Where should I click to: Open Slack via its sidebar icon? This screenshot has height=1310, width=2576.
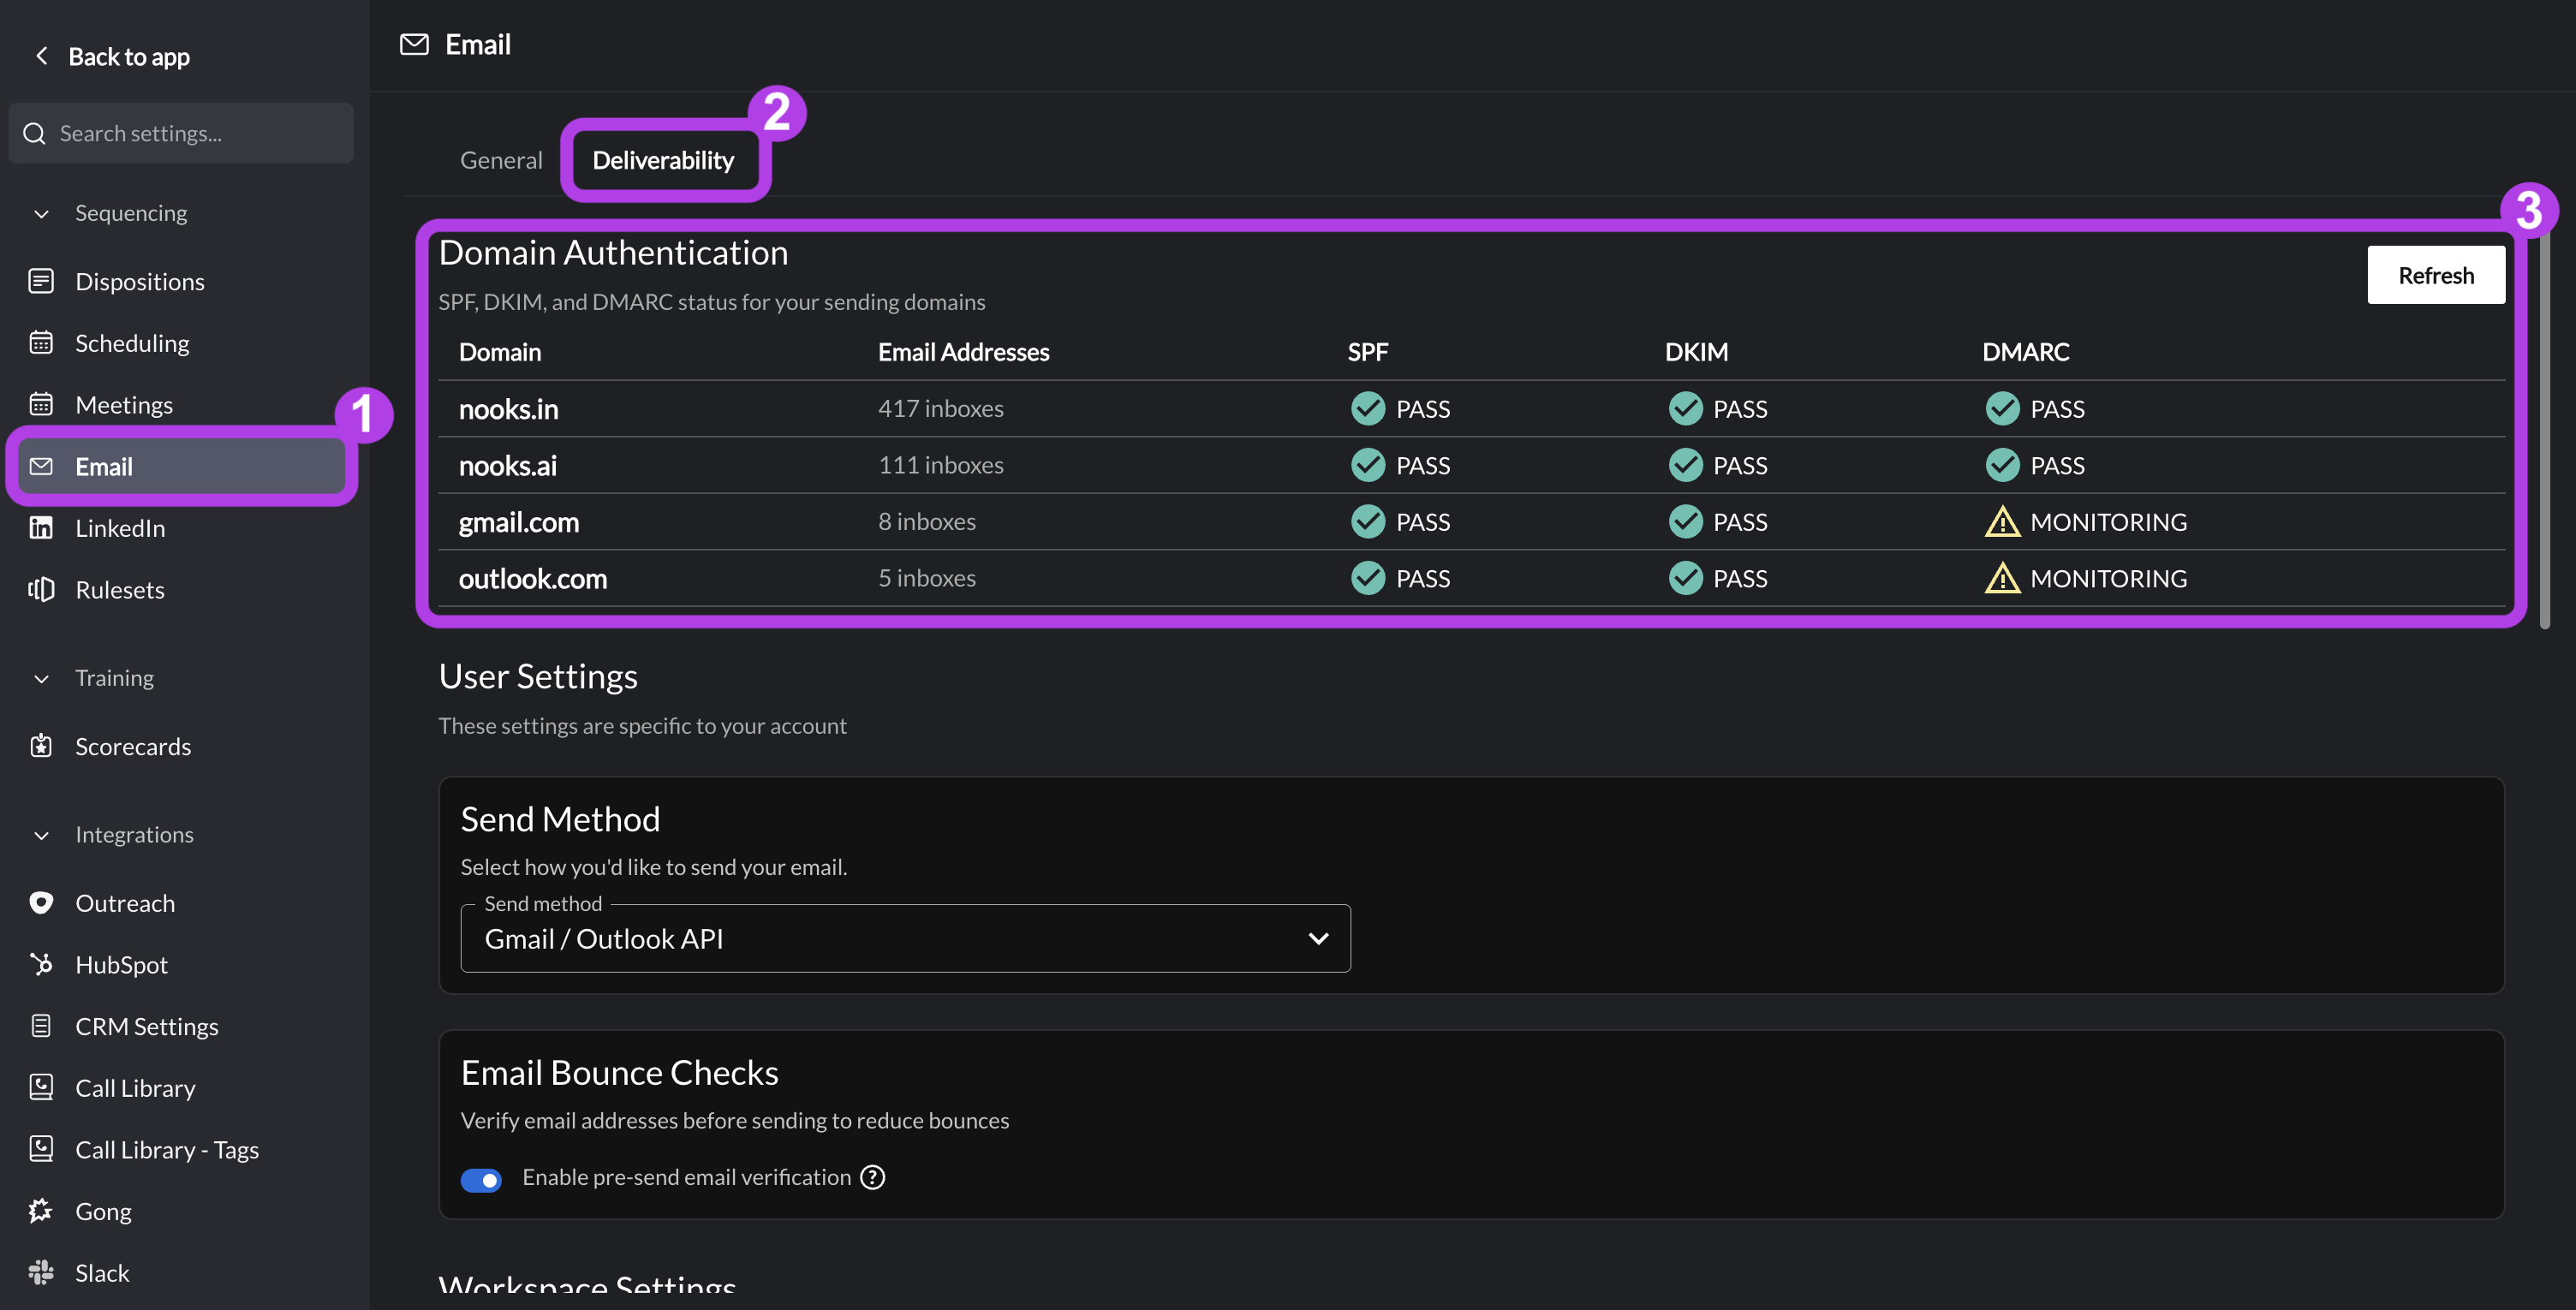[x=41, y=1272]
